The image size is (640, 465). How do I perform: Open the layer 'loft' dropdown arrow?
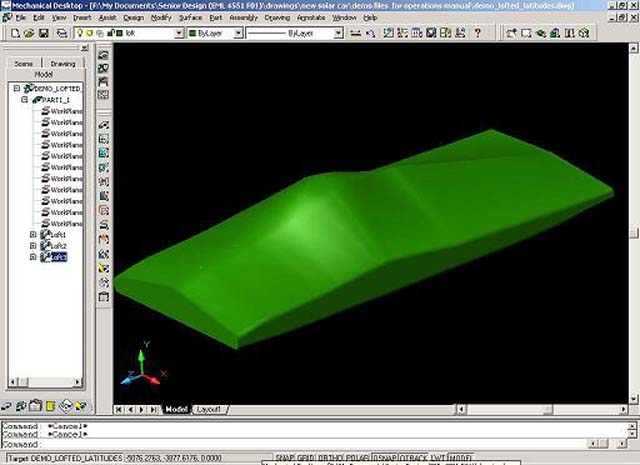[179, 33]
